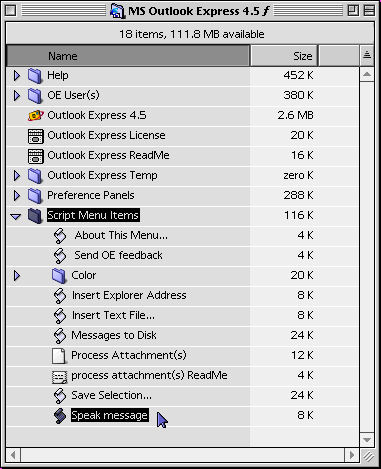The height and width of the screenshot is (469, 381).
Task: Select the "Script Menu Items" highlighted name
Action: pos(93,215)
